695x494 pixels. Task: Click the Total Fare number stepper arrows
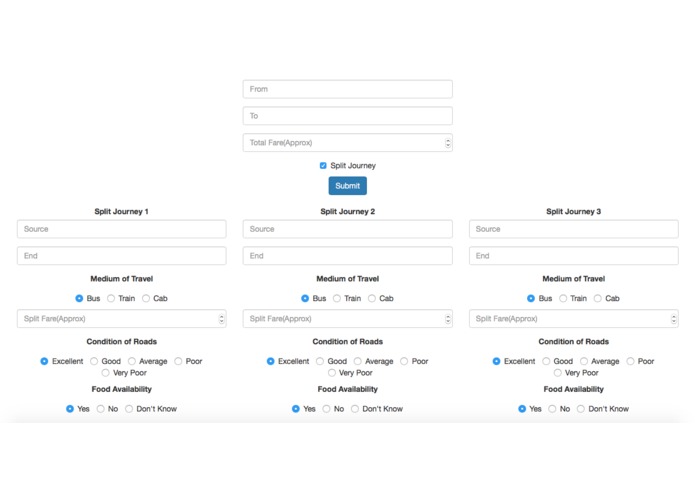click(448, 143)
